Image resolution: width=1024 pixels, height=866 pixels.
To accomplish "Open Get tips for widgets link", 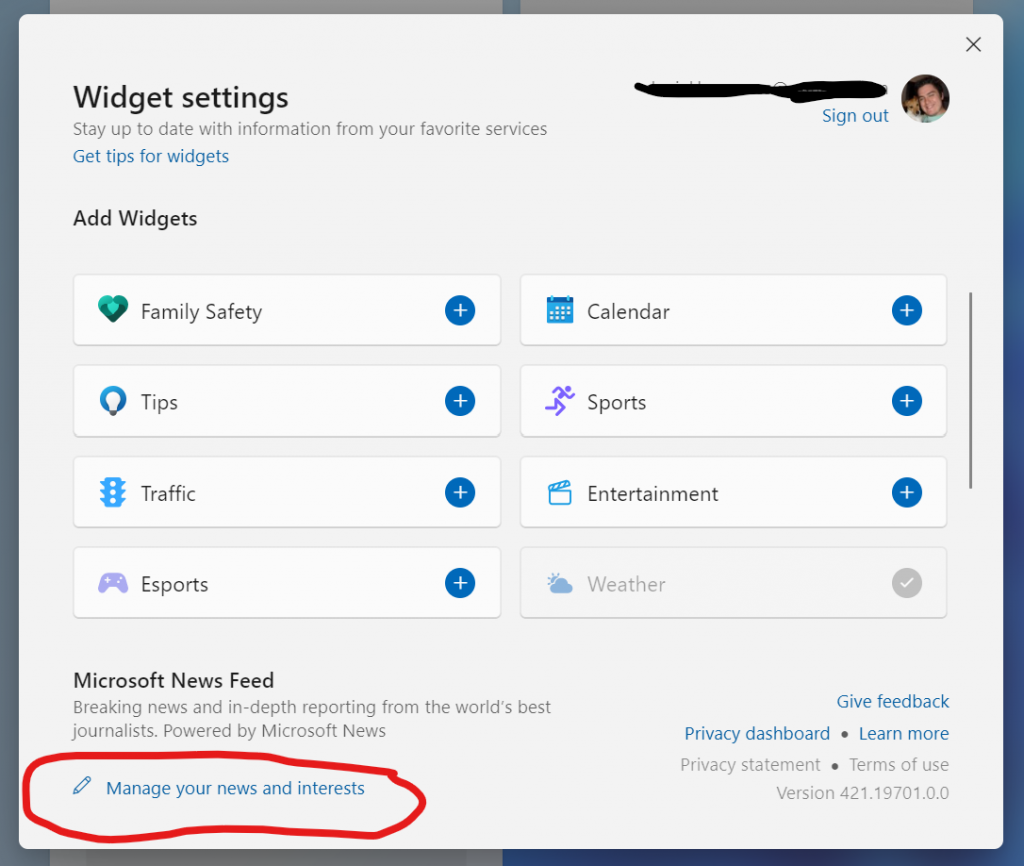I will coord(151,156).
